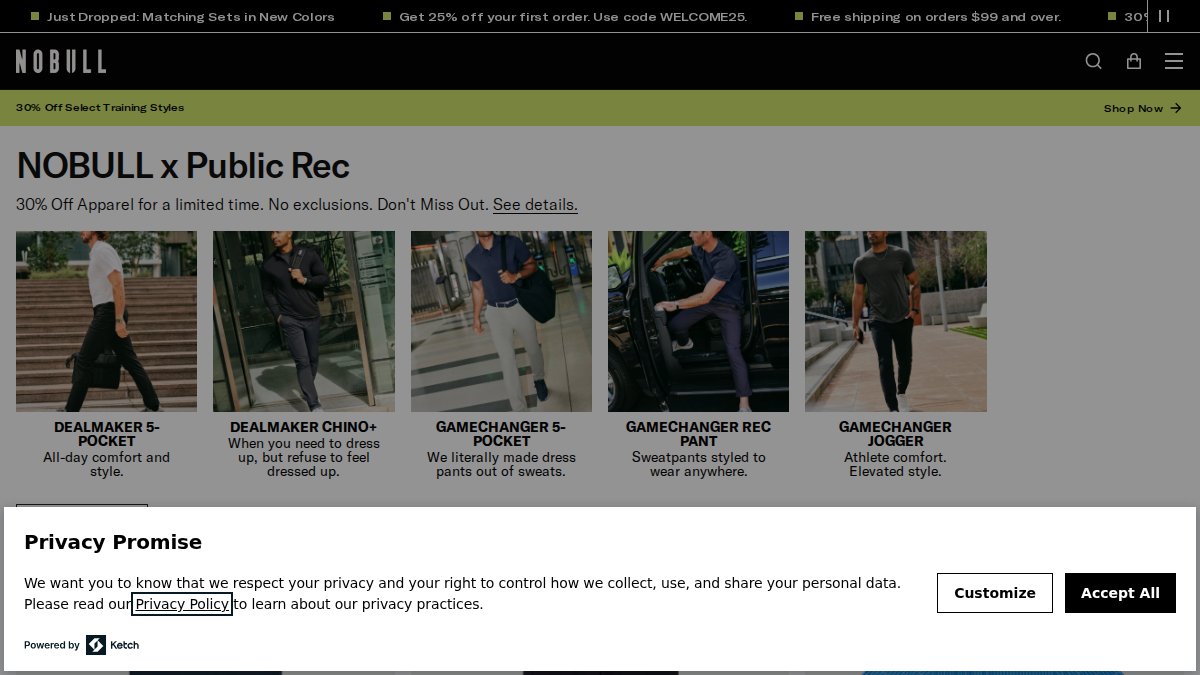Open the search magnifier icon
Viewport: 1200px width, 675px height.
tap(1094, 61)
